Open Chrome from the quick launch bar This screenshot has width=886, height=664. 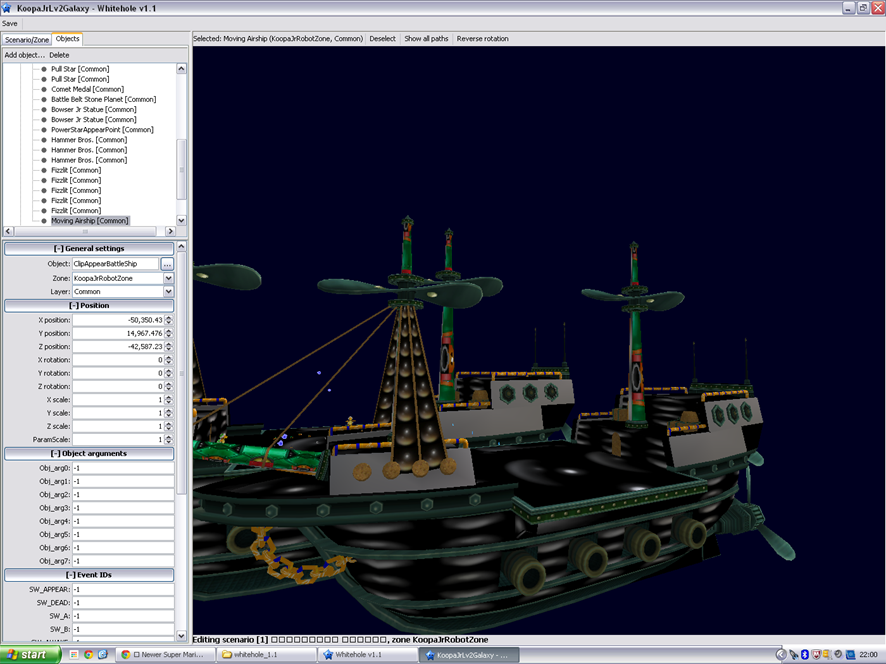pos(89,654)
